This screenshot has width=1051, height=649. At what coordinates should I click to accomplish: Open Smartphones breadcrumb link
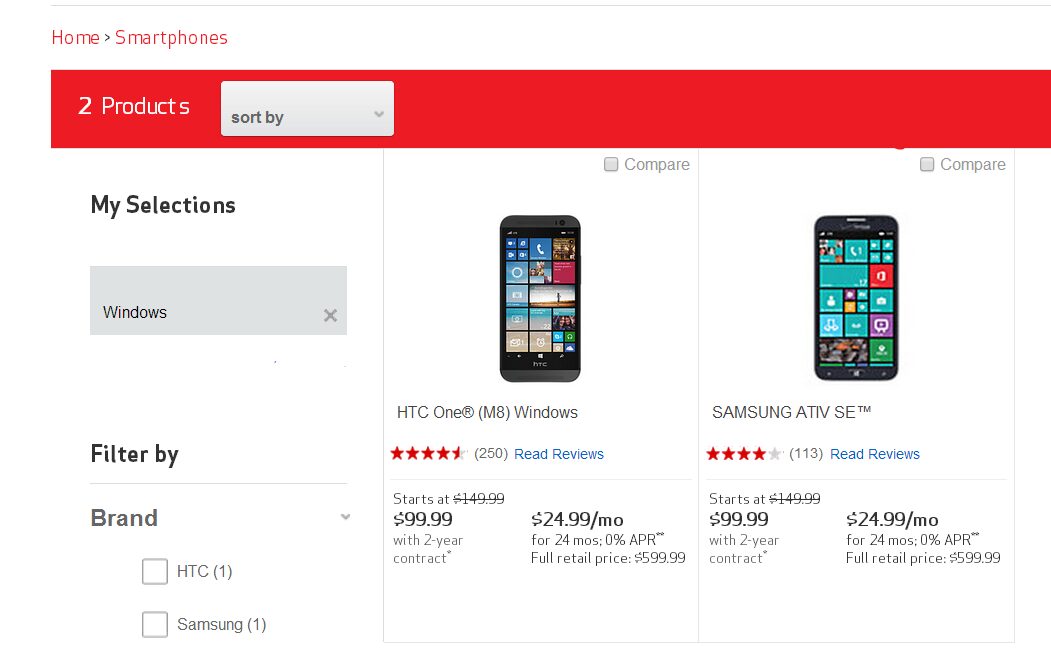point(171,38)
